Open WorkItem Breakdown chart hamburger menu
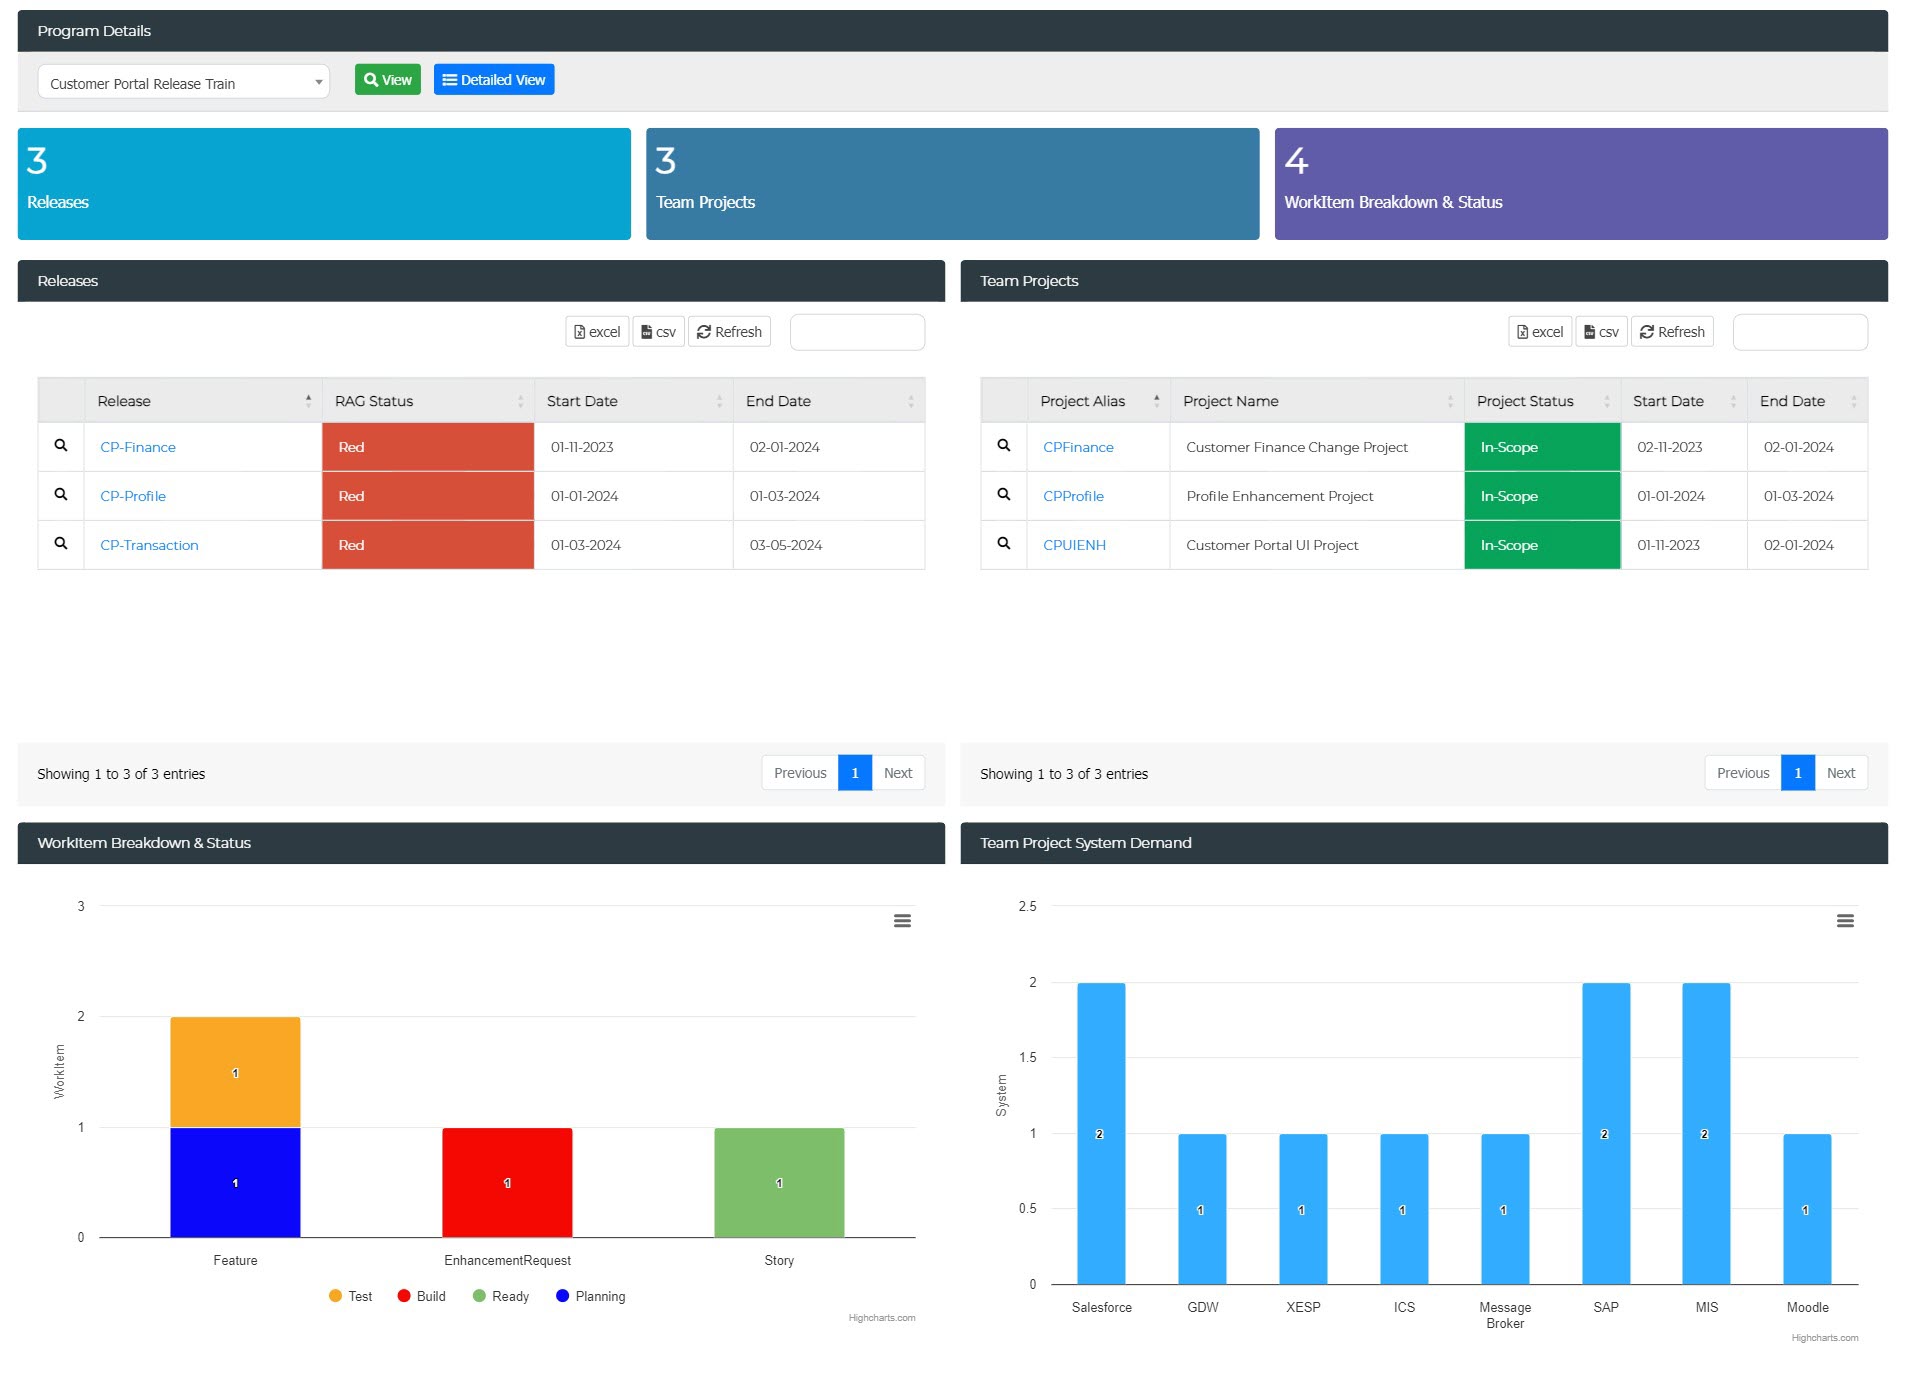Image resolution: width=1906 pixels, height=1392 pixels. click(902, 921)
